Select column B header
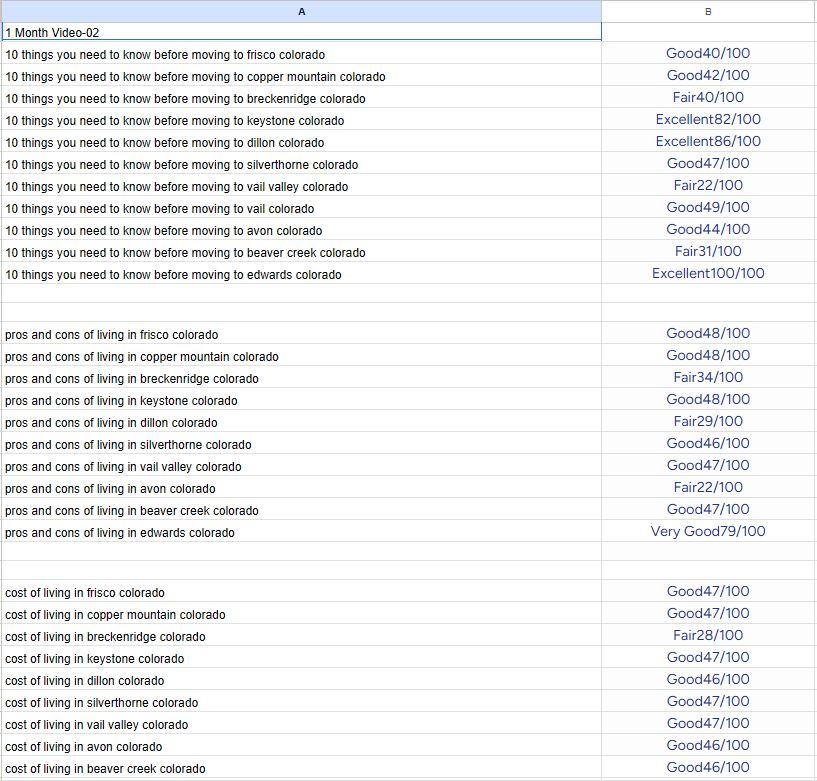Screen dimensions: 817x781 [x=708, y=11]
